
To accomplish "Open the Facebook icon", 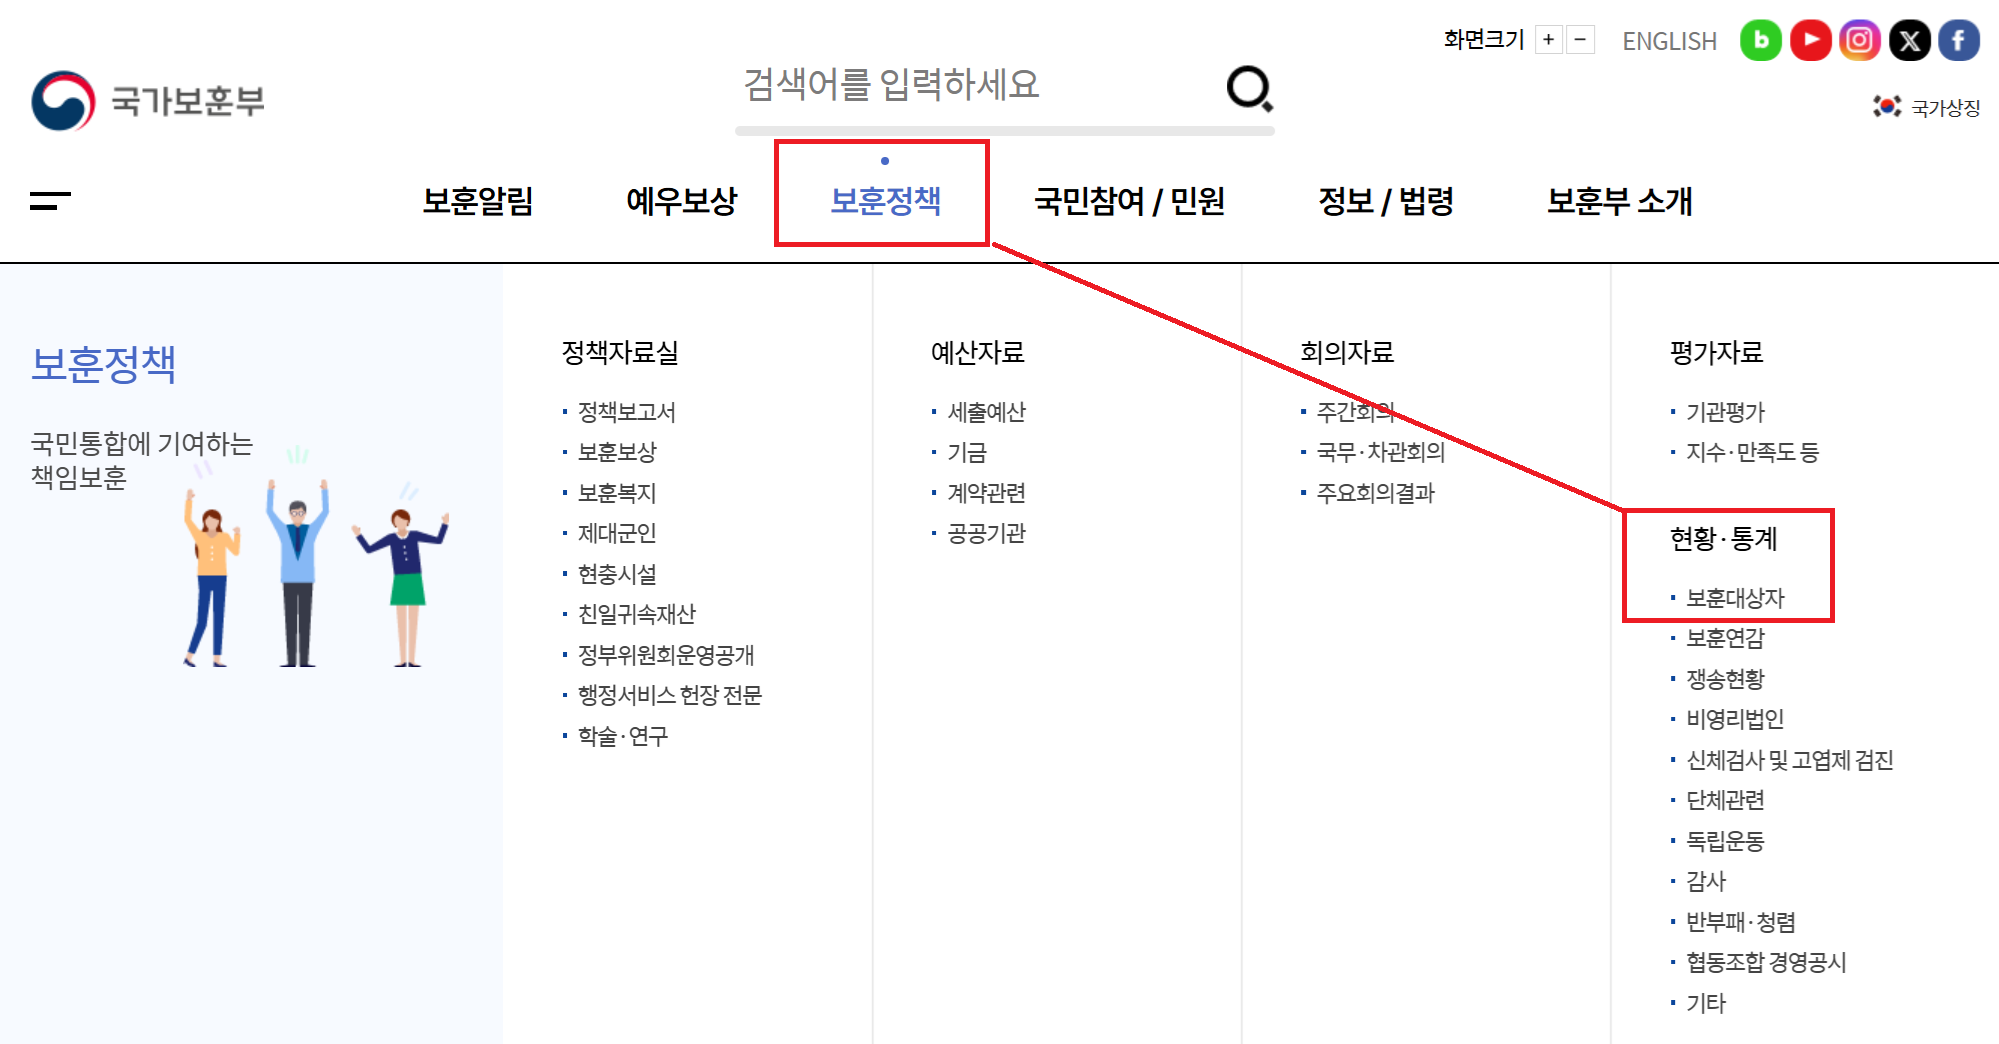I will click(1959, 41).
